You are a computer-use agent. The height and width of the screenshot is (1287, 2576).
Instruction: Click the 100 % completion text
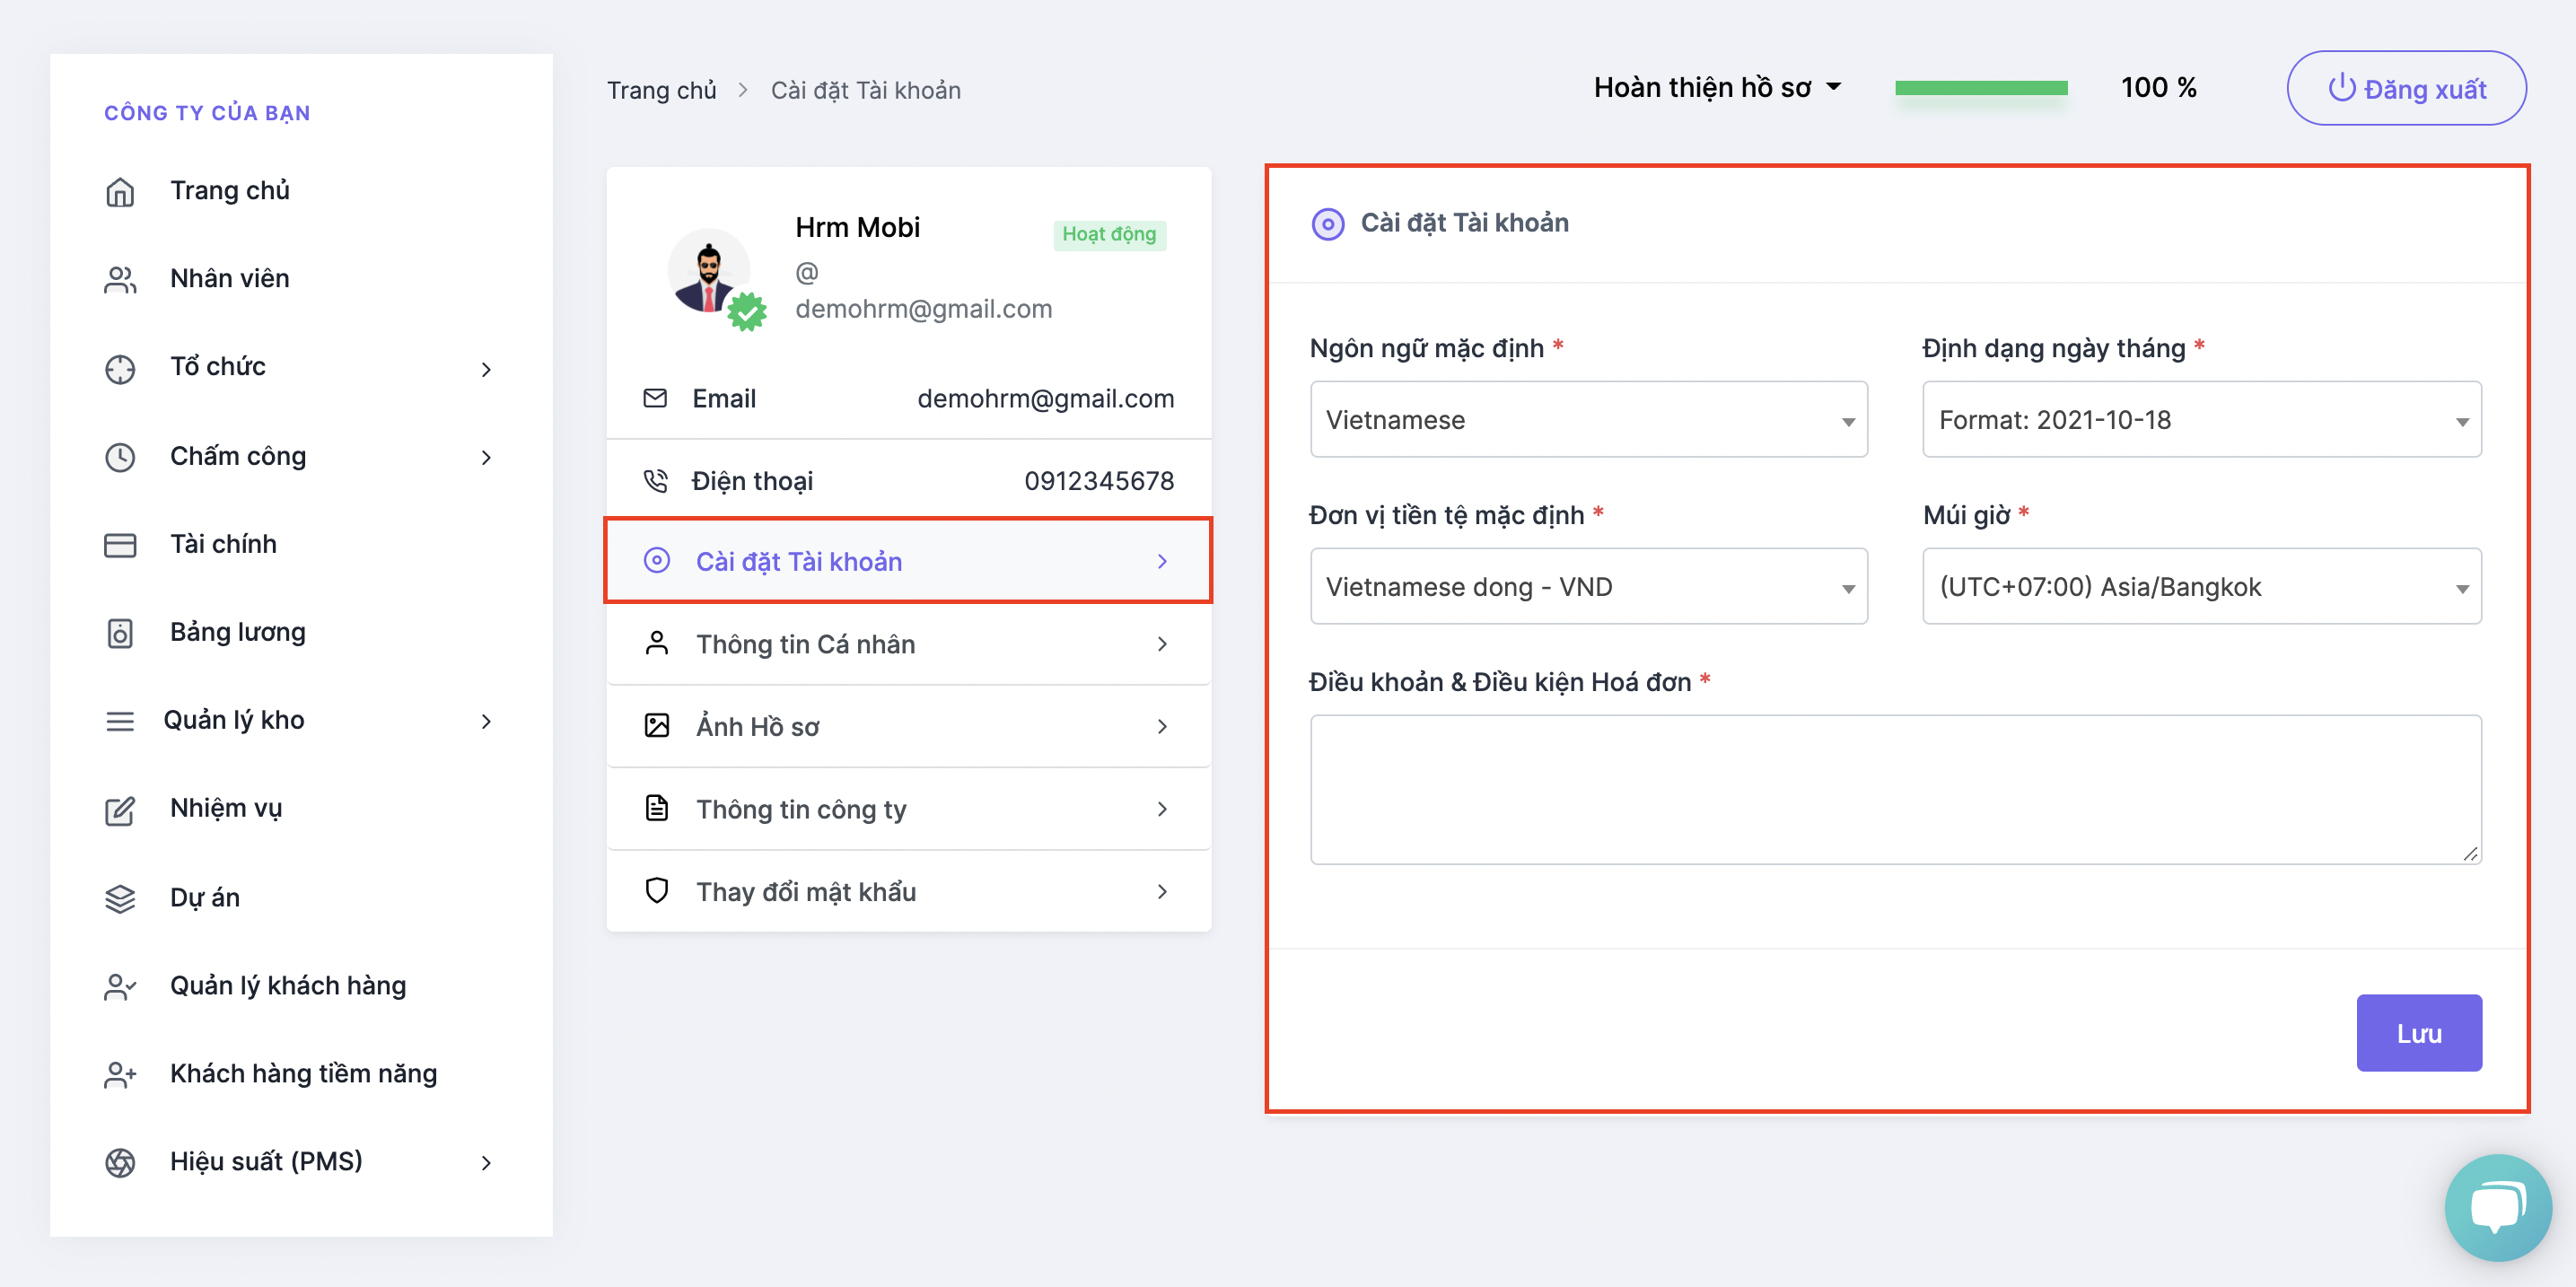pos(2158,88)
